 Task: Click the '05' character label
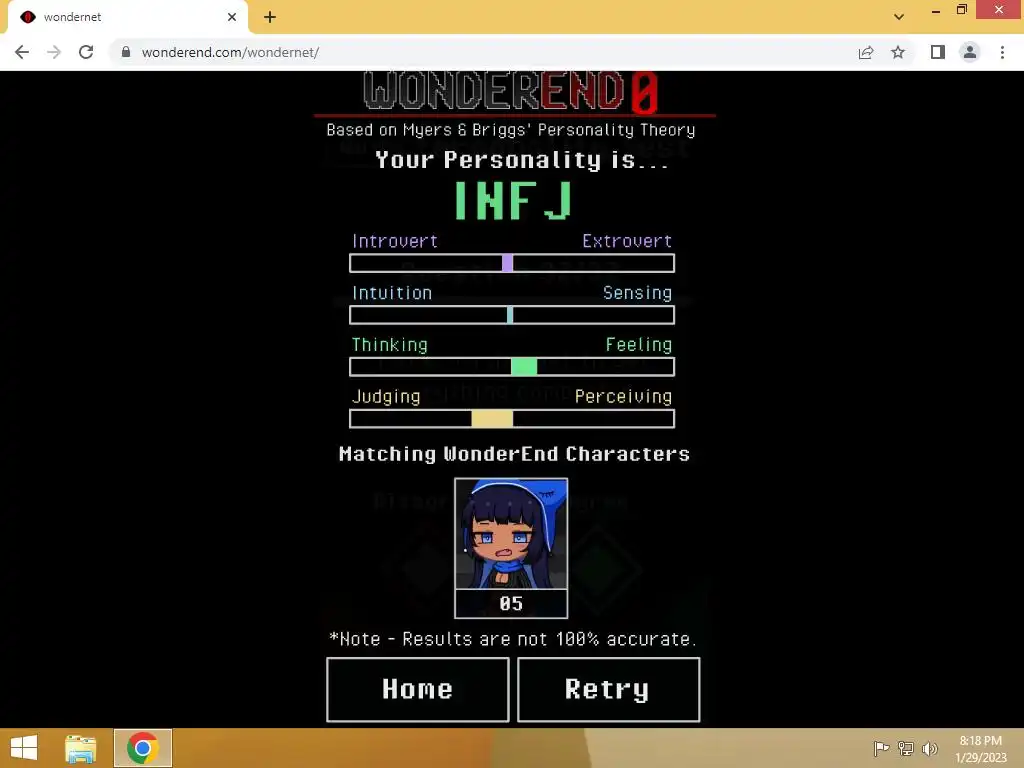(511, 603)
